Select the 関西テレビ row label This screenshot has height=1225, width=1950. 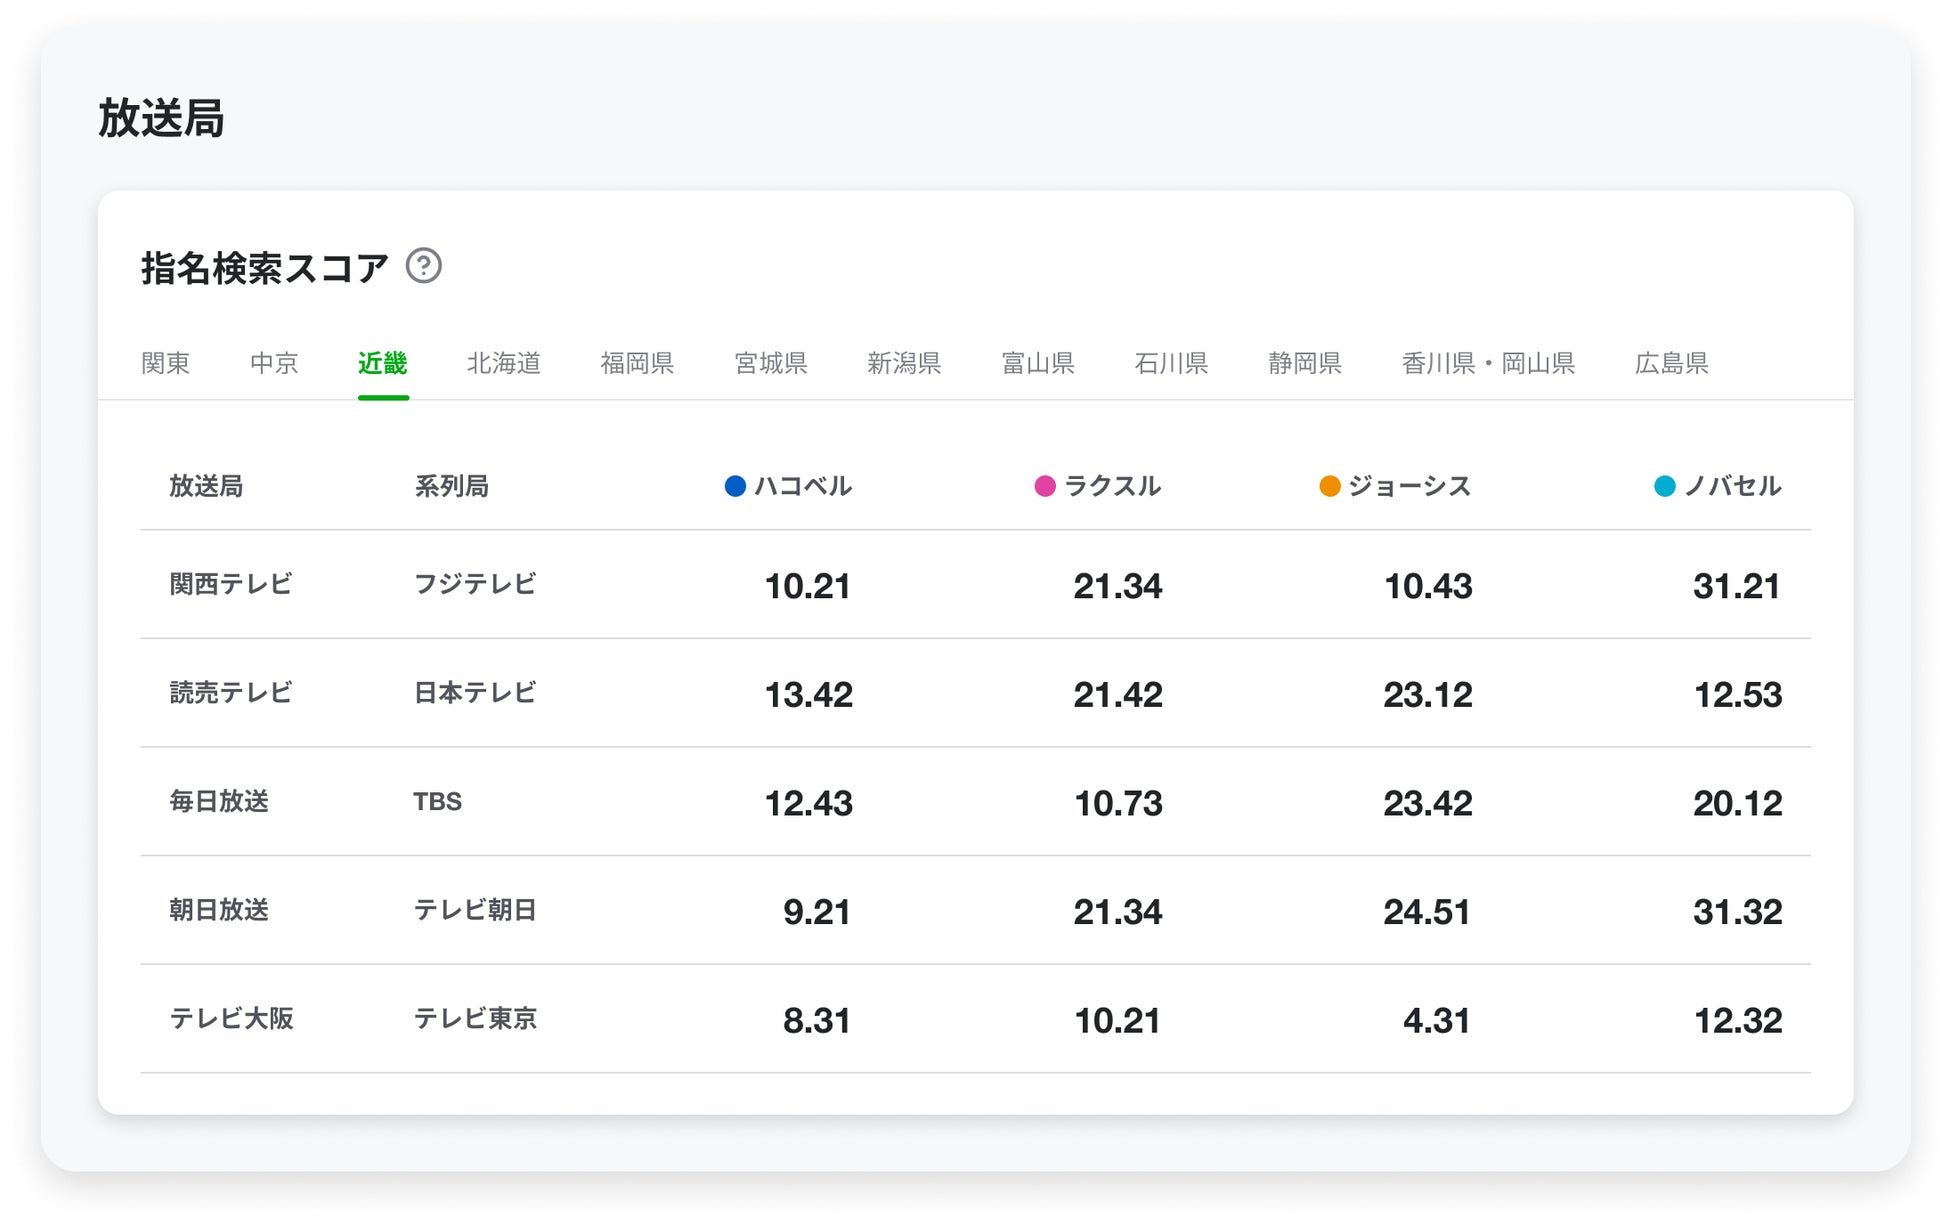pos(231,584)
